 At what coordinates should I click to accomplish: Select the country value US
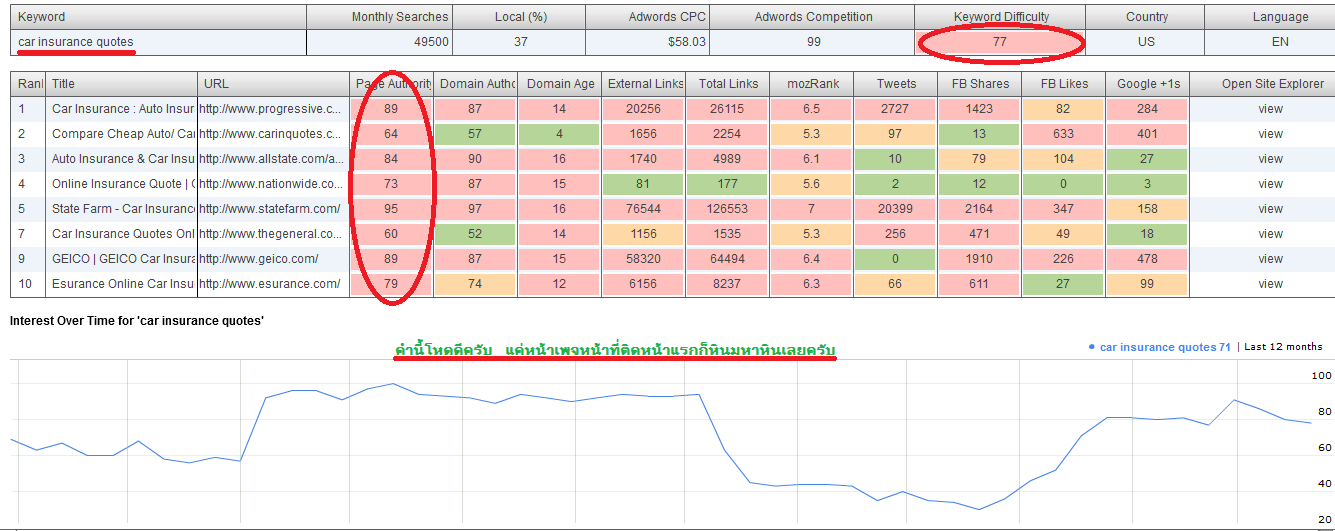(x=1145, y=42)
